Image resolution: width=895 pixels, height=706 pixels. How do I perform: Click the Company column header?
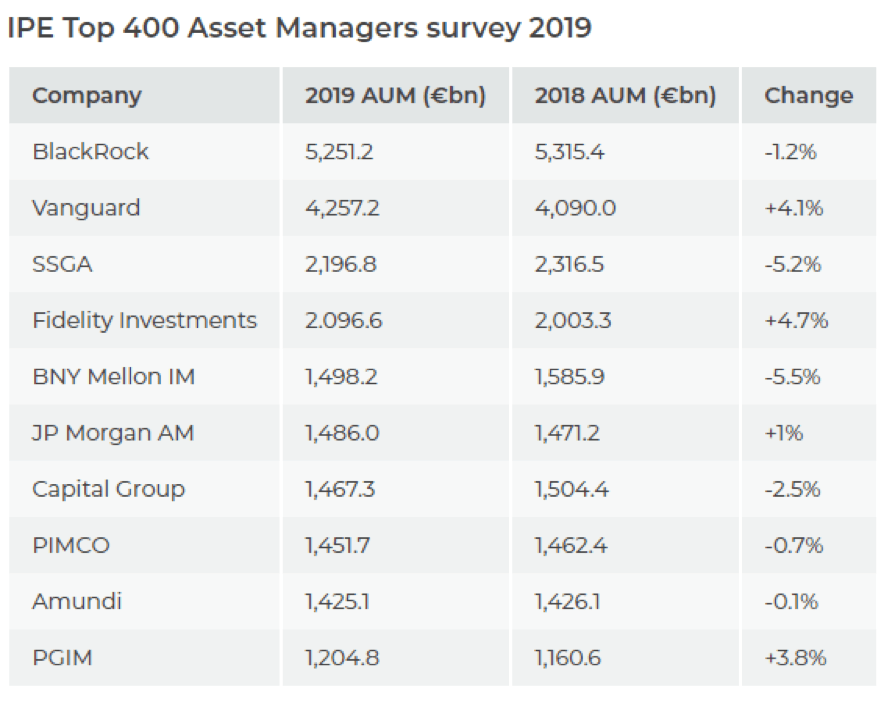[87, 96]
